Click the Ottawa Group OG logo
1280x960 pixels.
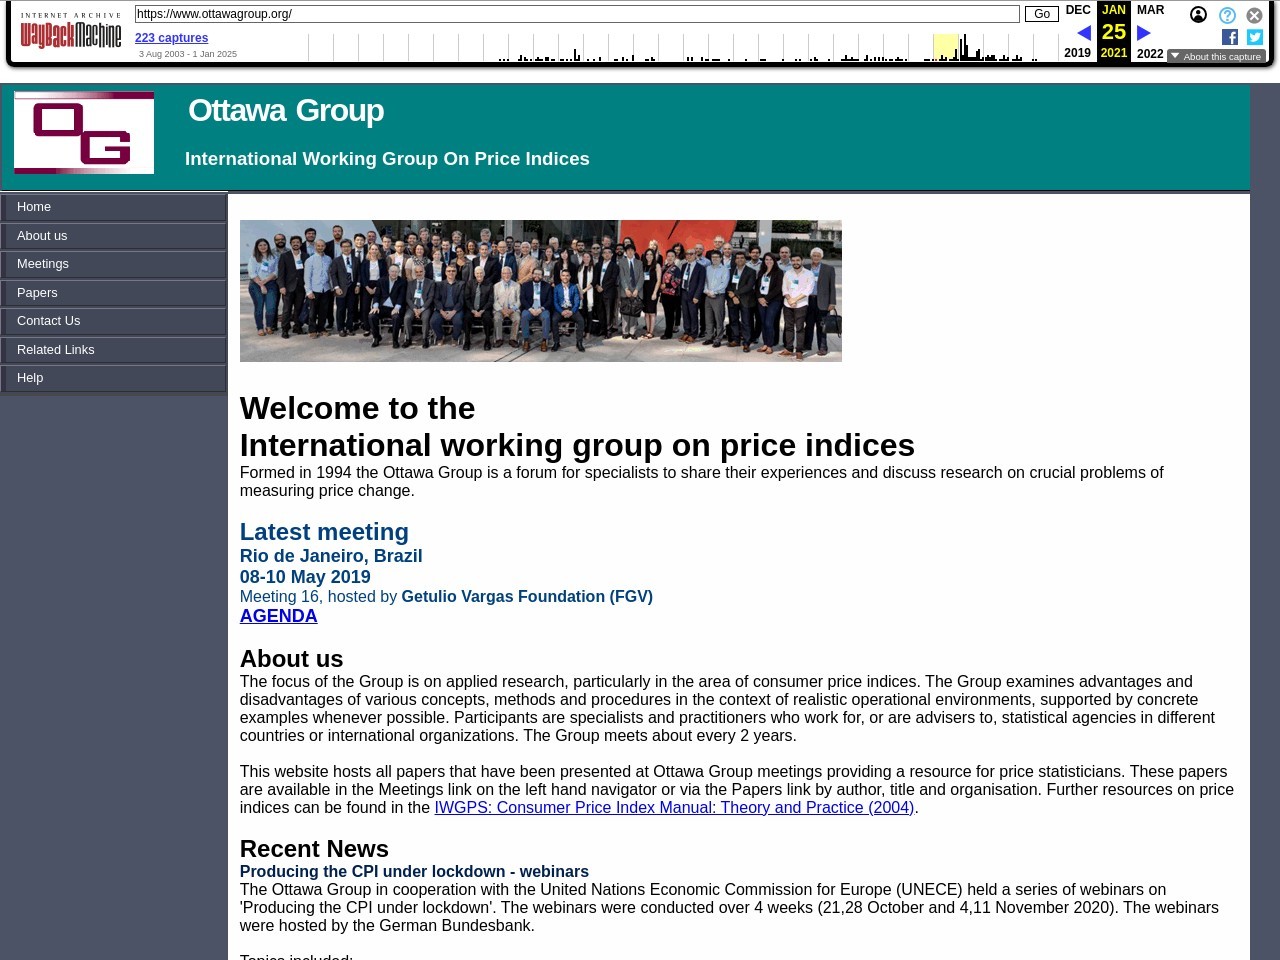coord(84,133)
